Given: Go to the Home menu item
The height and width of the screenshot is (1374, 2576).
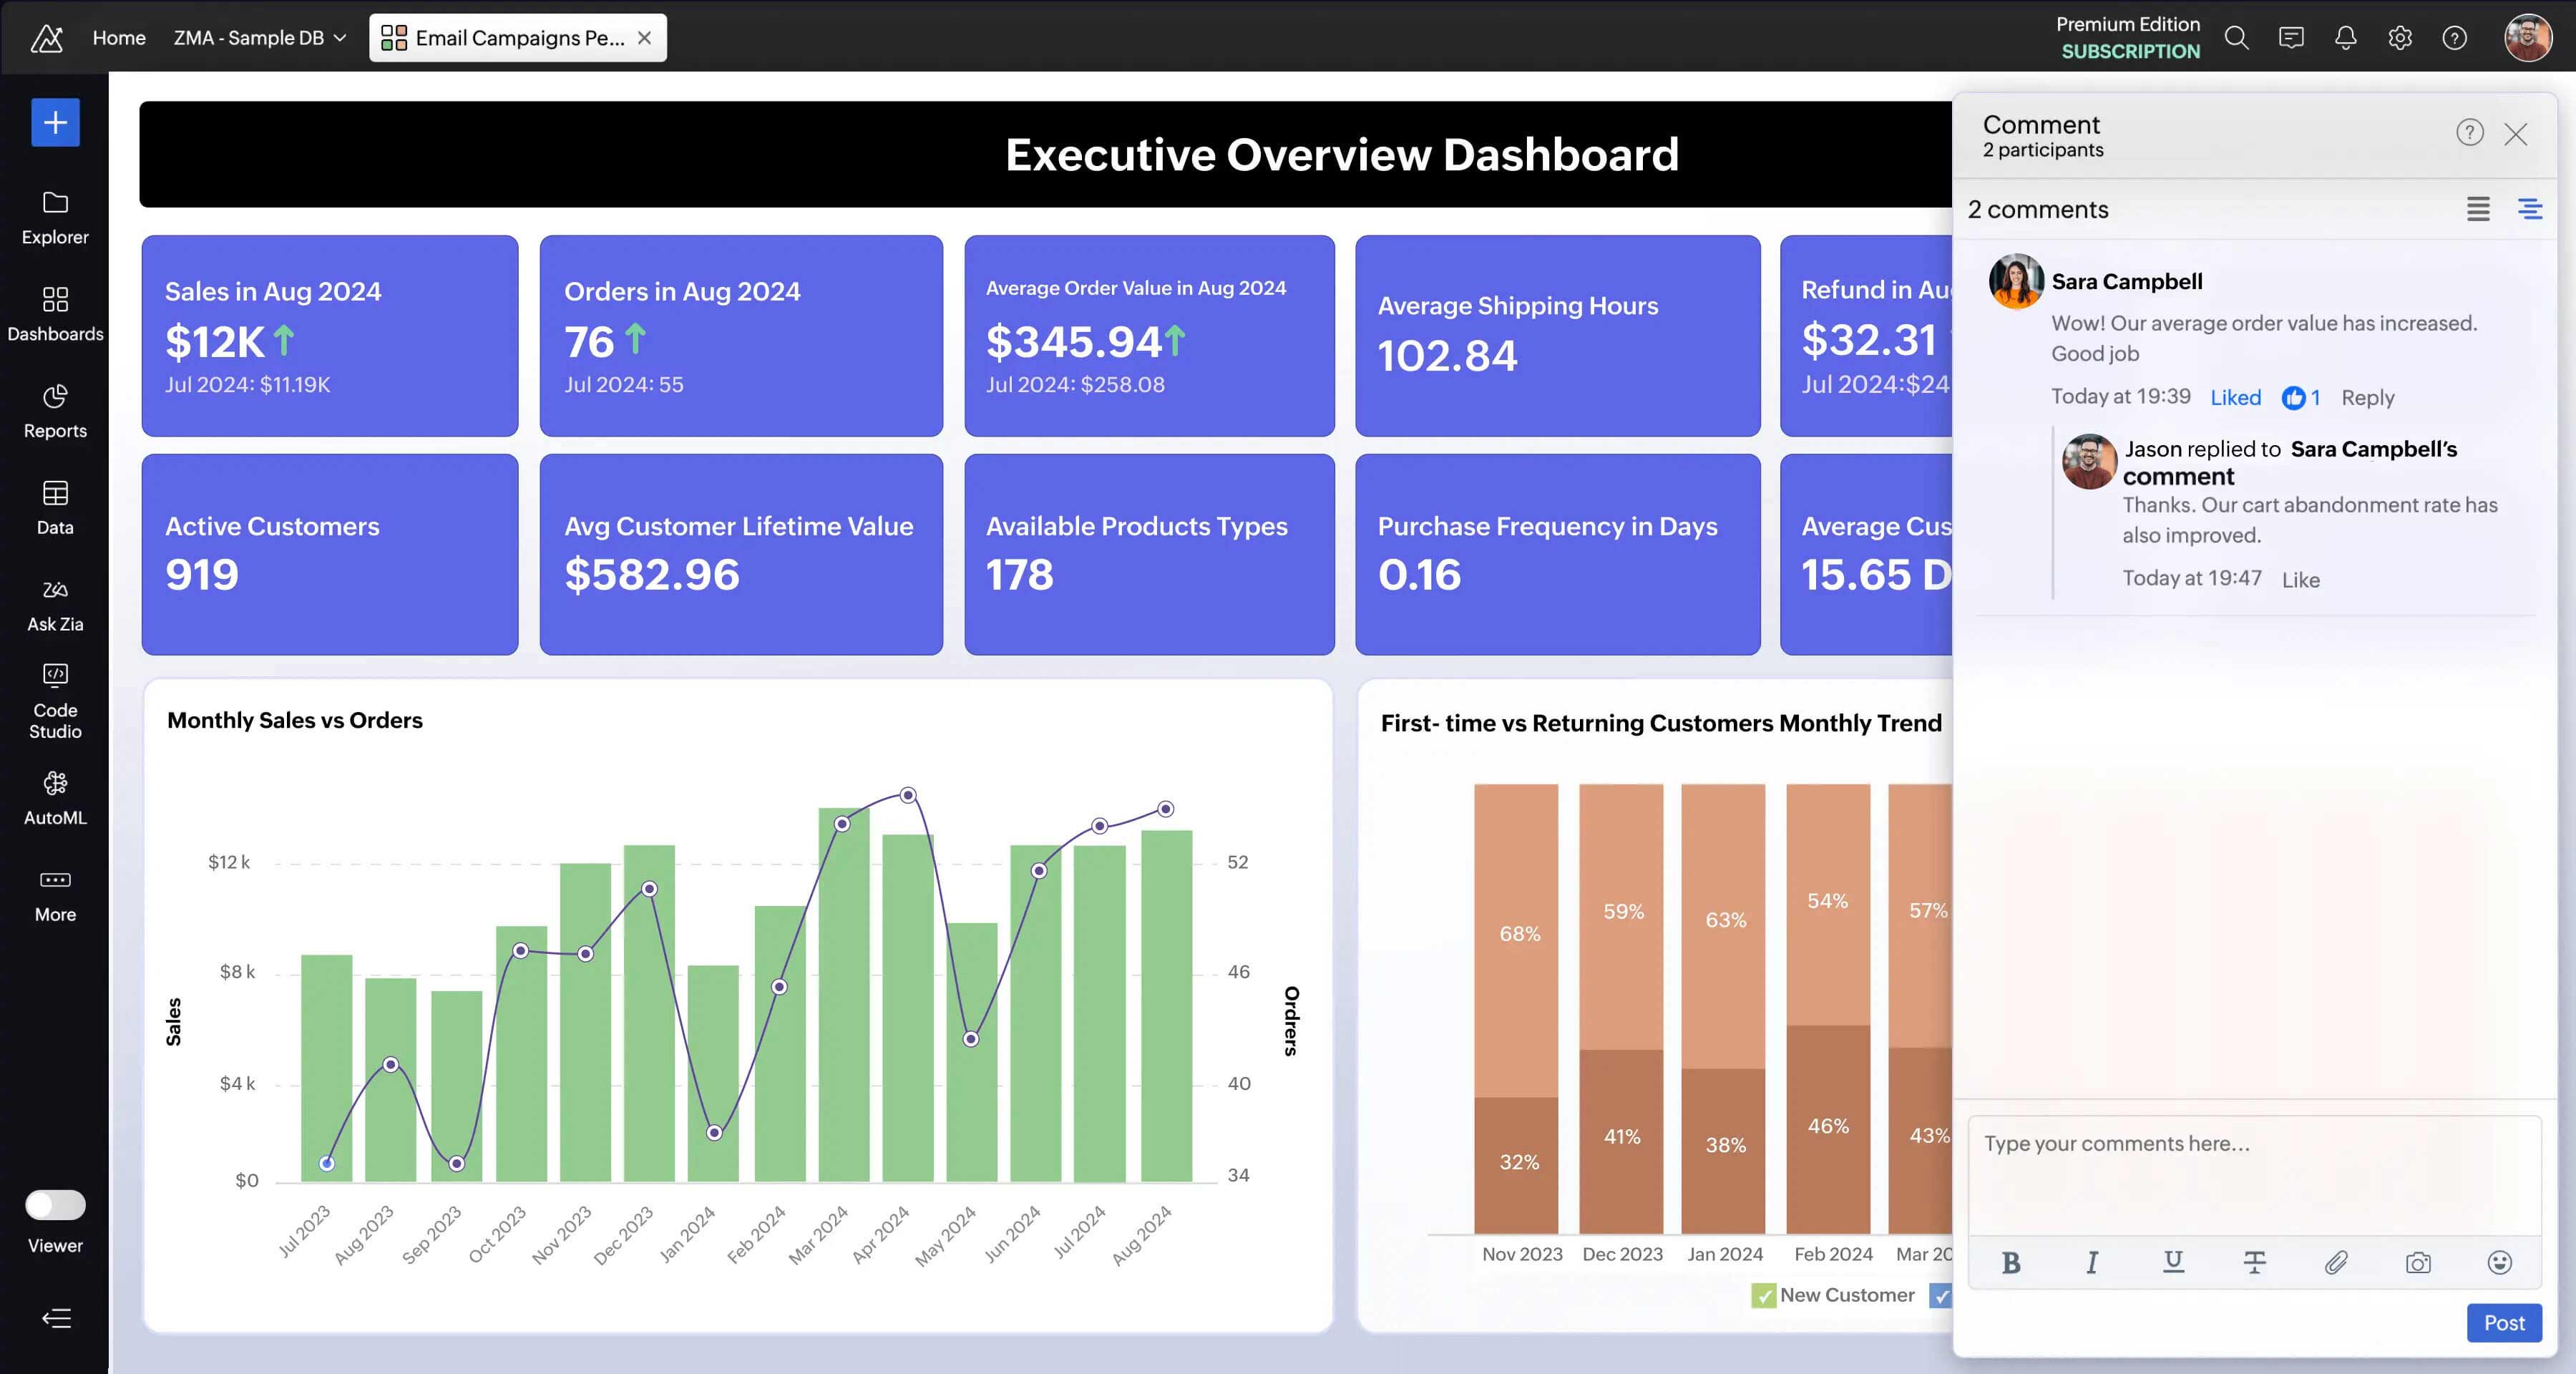Looking at the screenshot, I should [x=119, y=38].
